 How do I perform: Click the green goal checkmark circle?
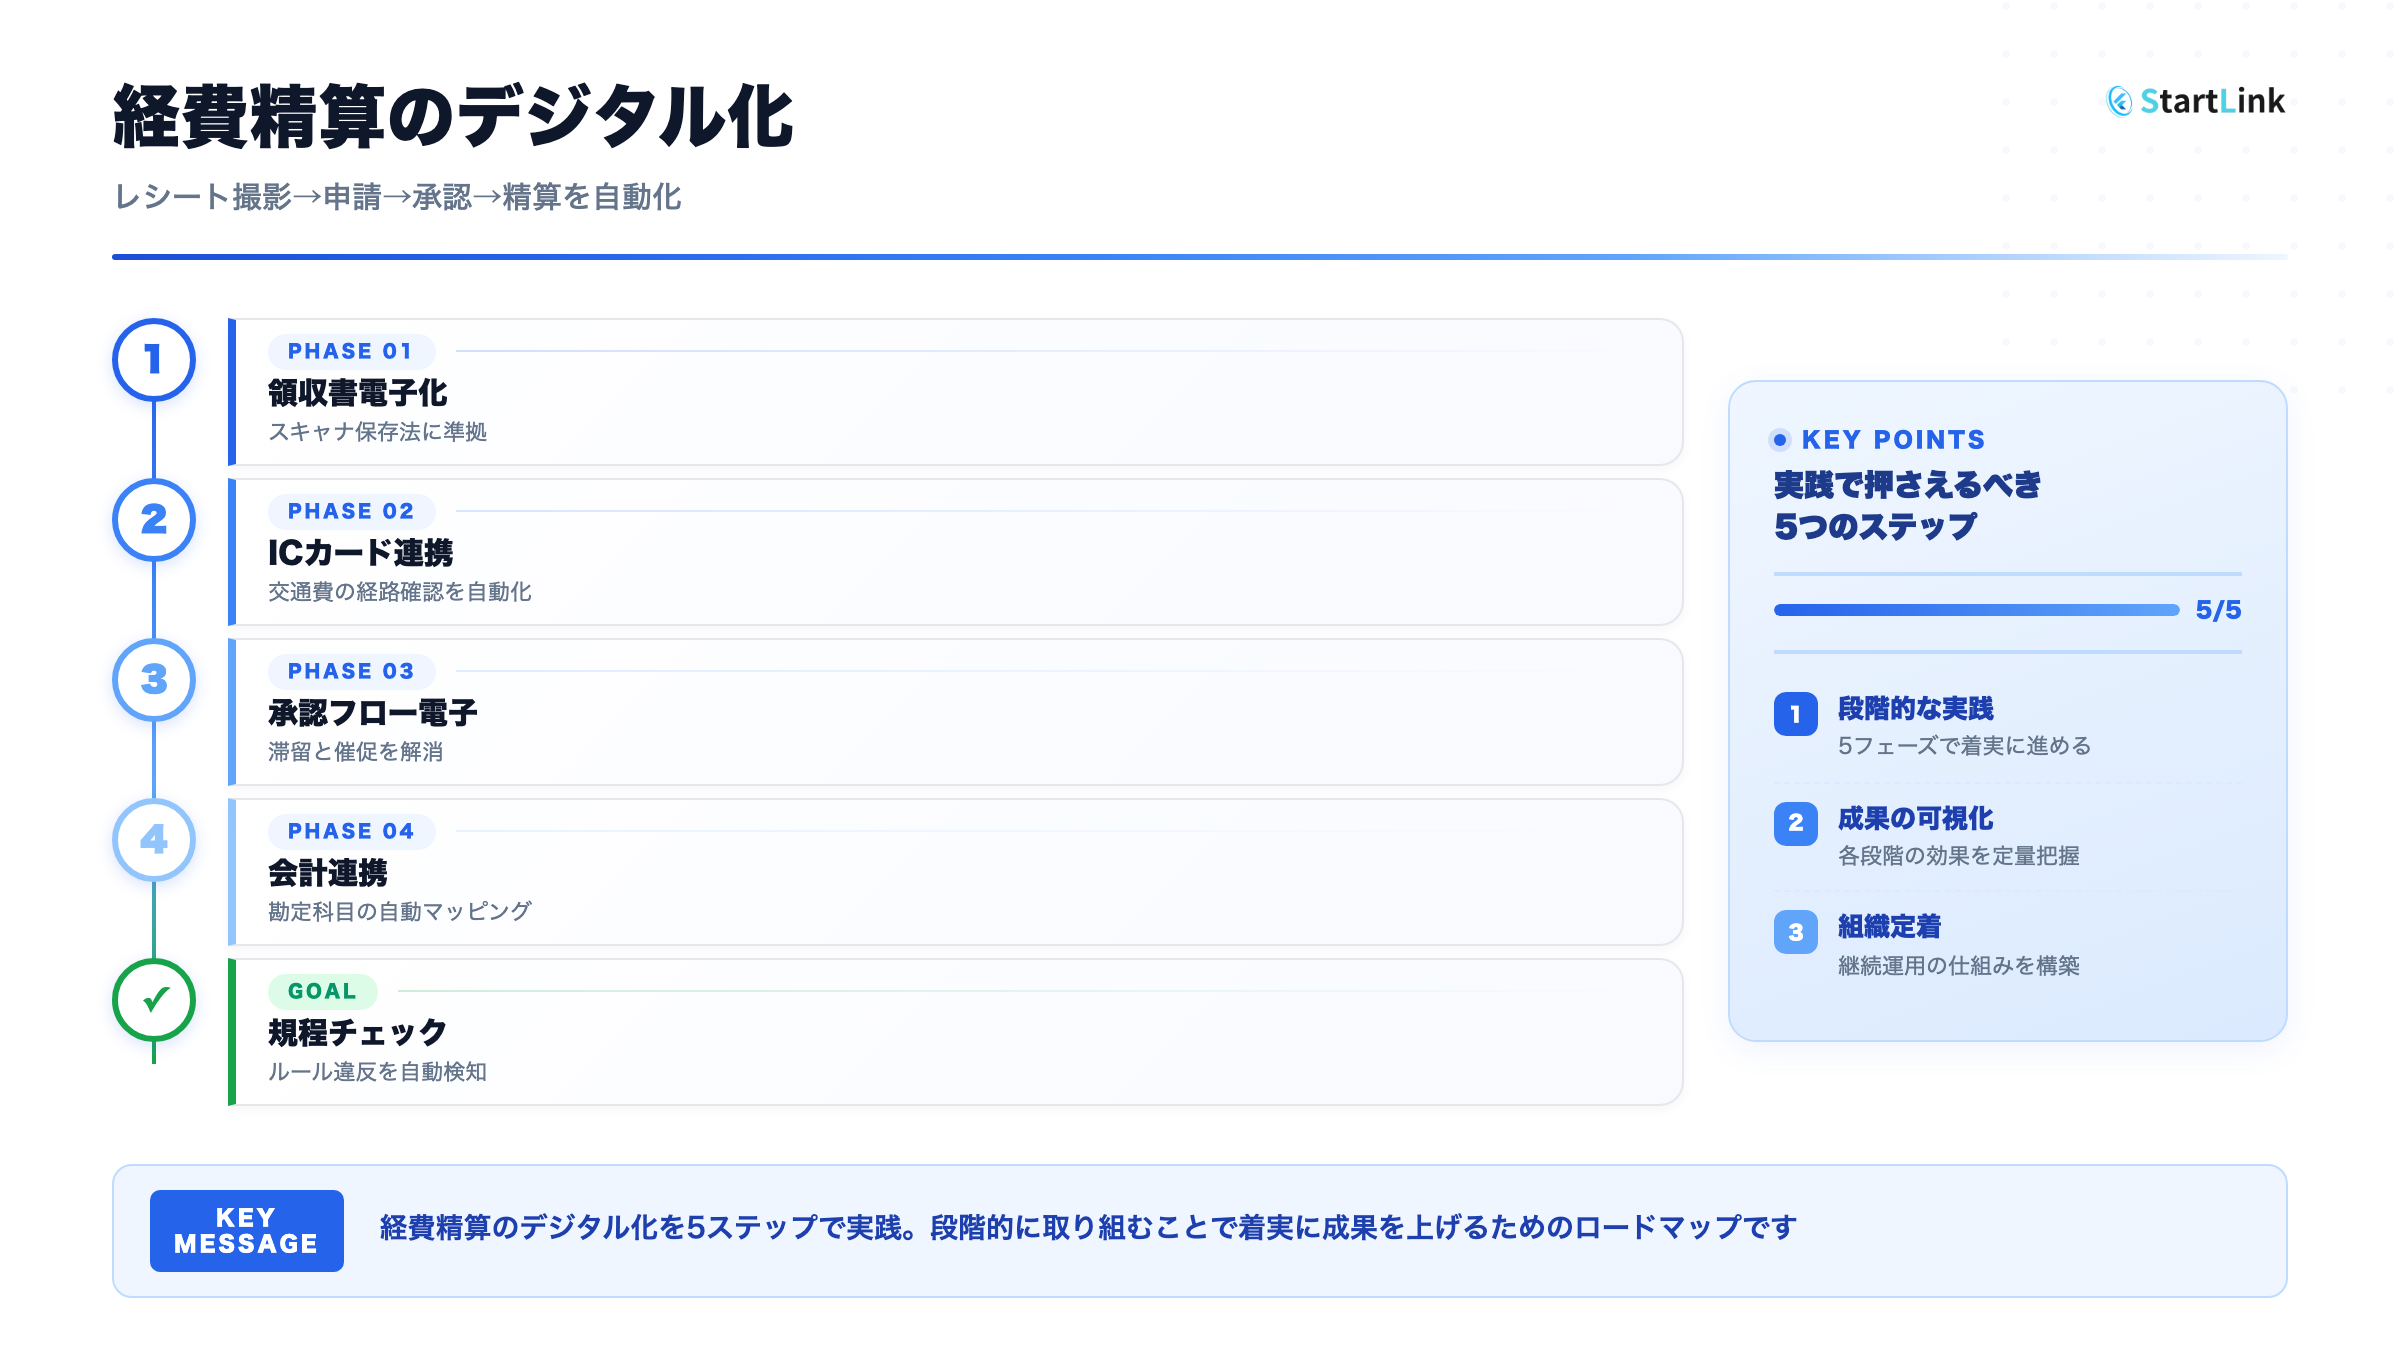point(153,1000)
